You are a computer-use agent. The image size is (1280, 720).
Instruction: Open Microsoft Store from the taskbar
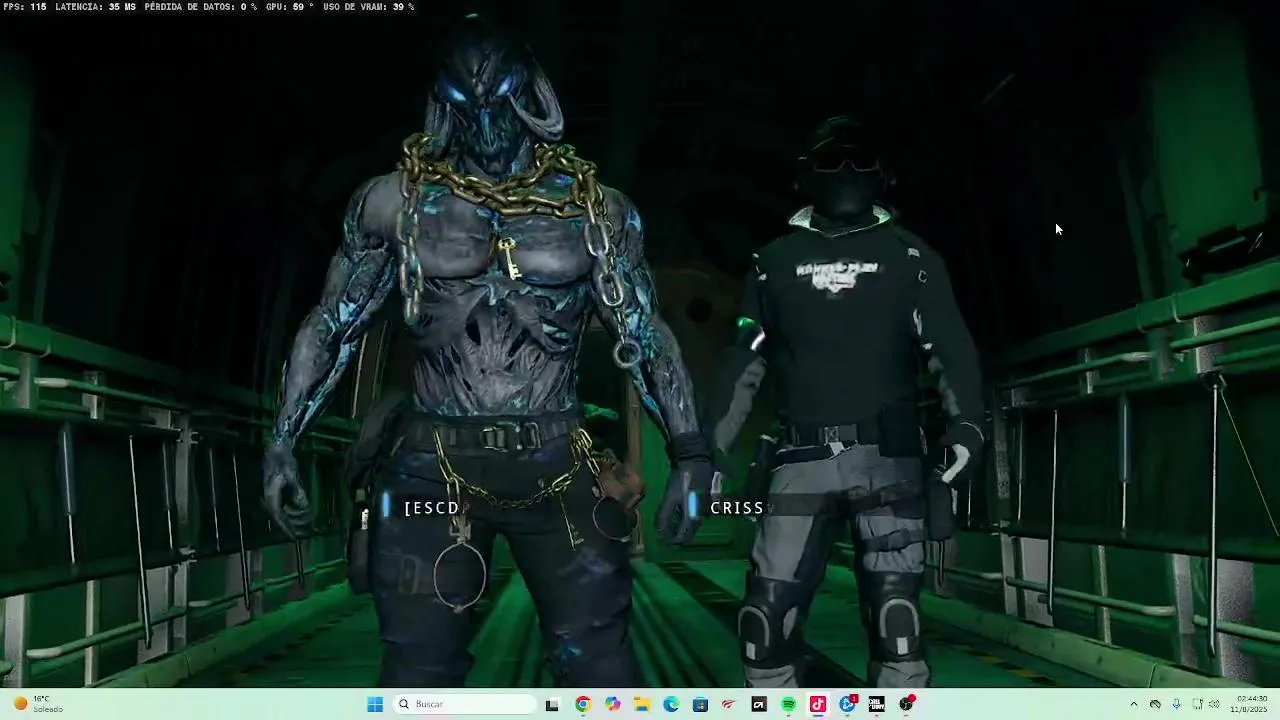click(x=700, y=704)
